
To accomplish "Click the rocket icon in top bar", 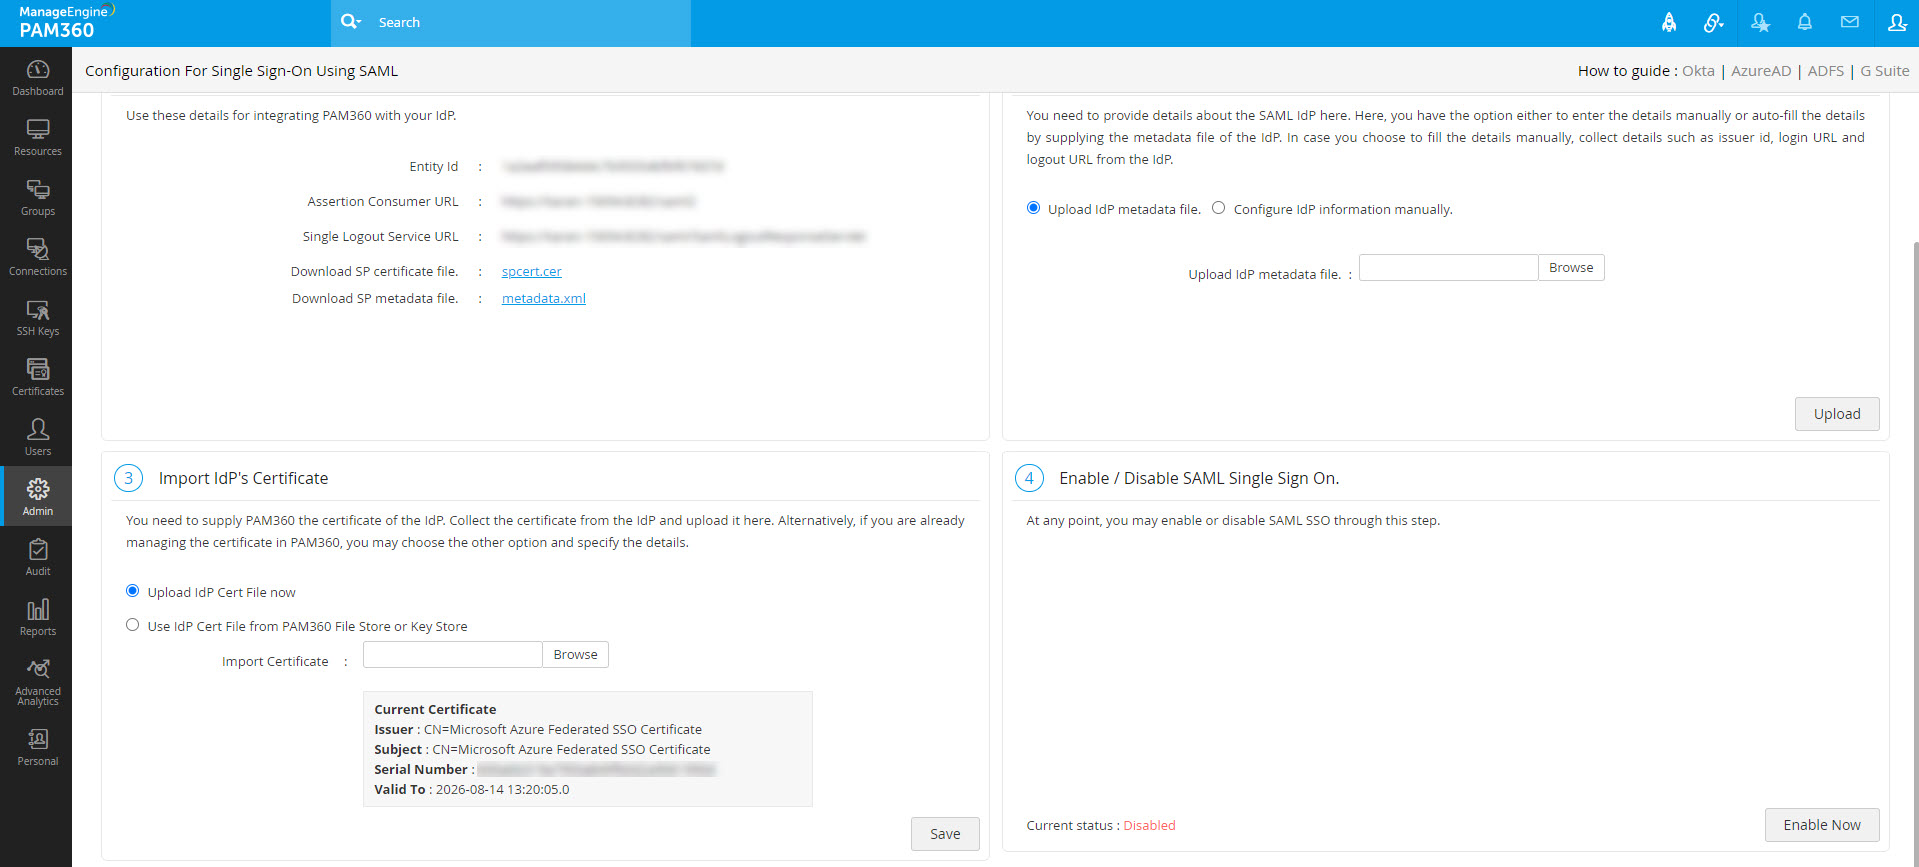I will (x=1669, y=22).
